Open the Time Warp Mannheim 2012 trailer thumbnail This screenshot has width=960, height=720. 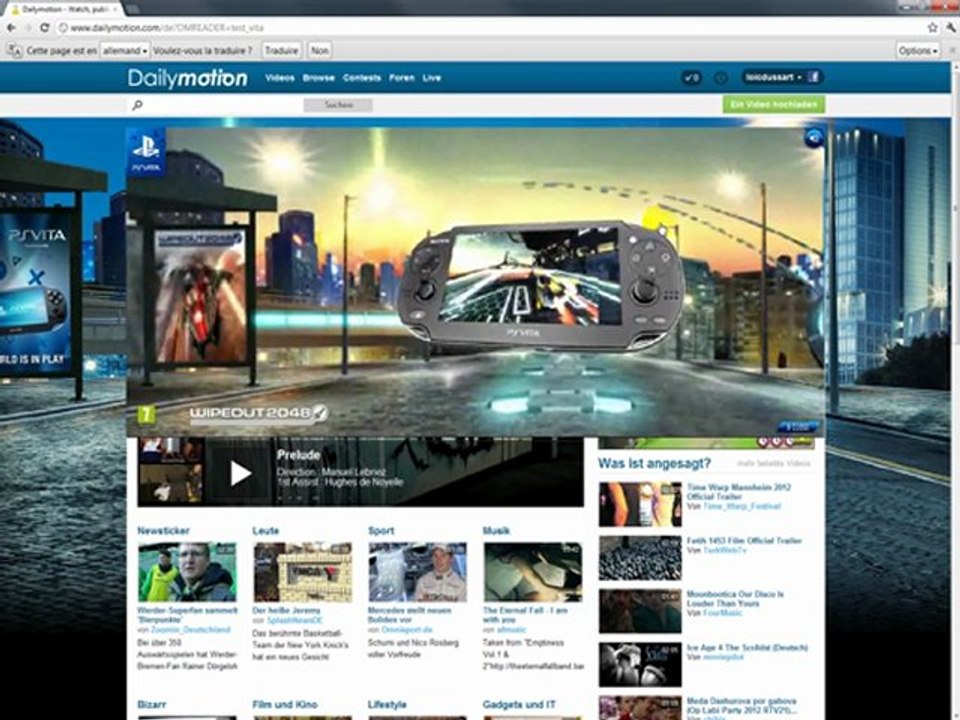click(640, 504)
